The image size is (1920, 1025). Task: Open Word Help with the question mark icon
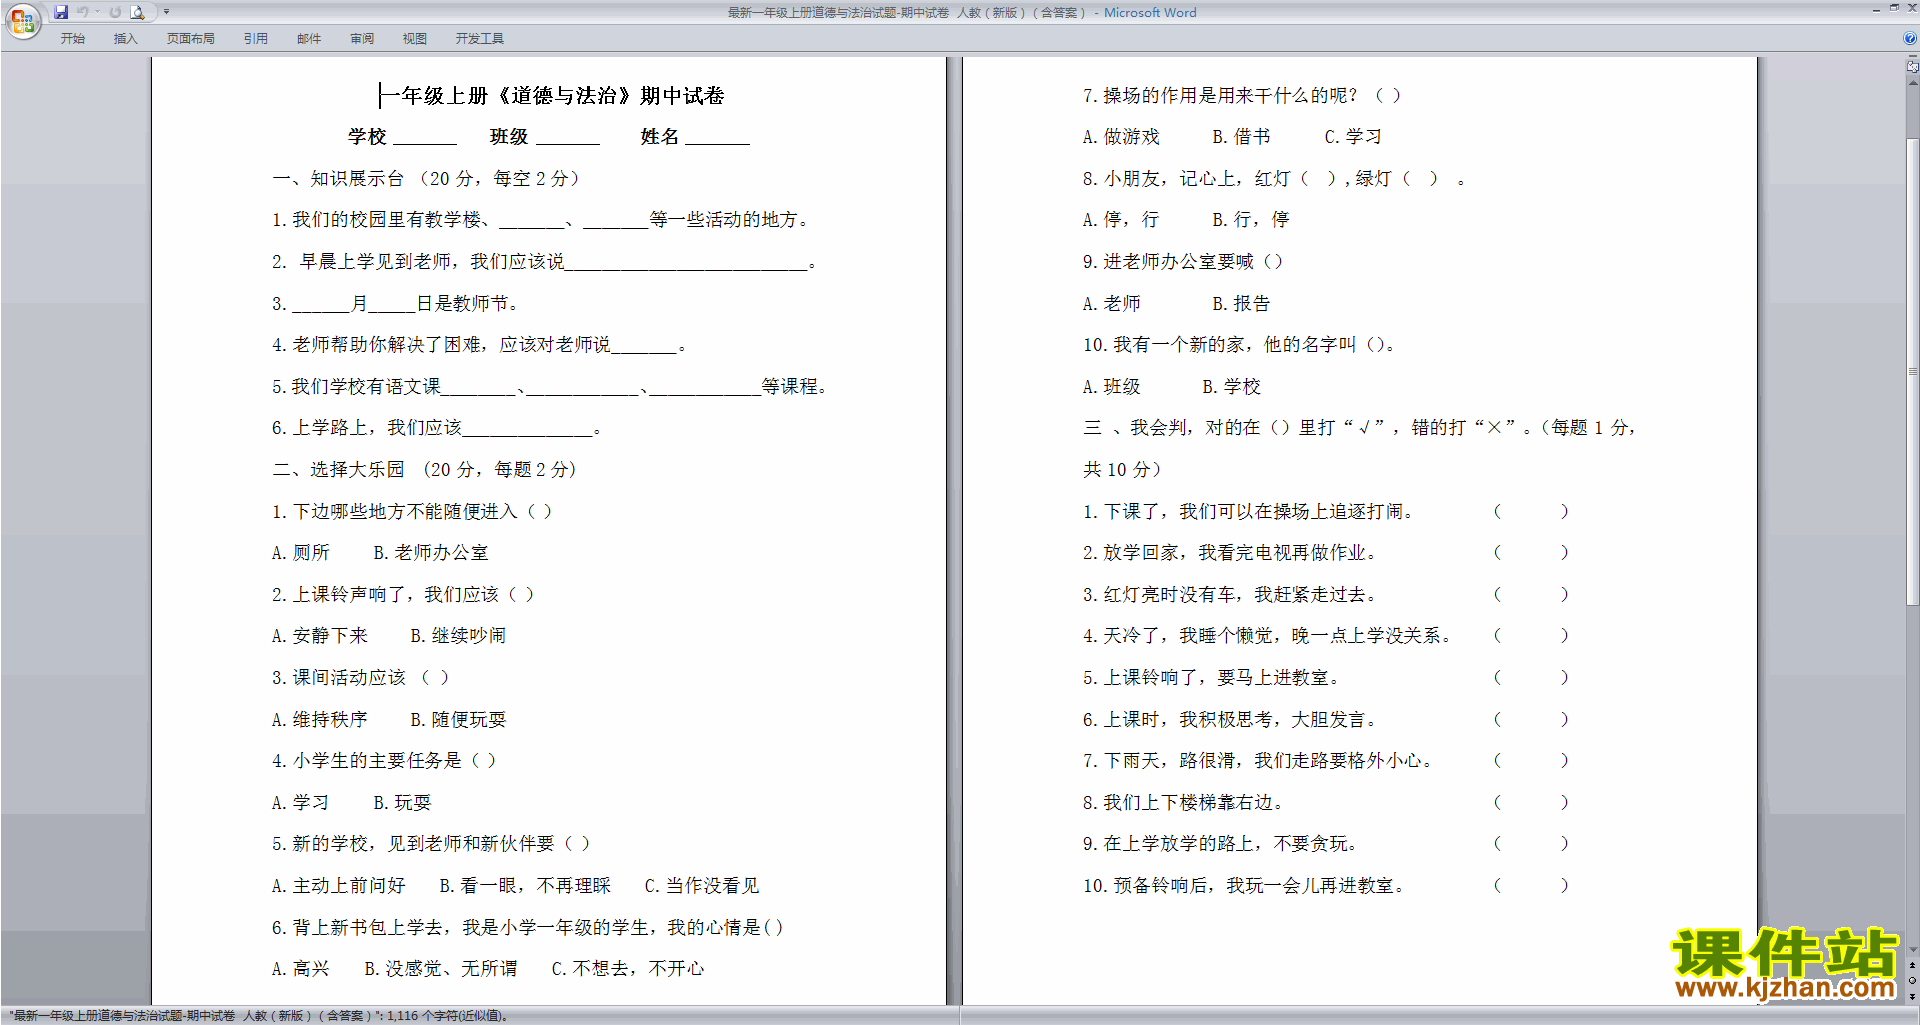(1910, 38)
